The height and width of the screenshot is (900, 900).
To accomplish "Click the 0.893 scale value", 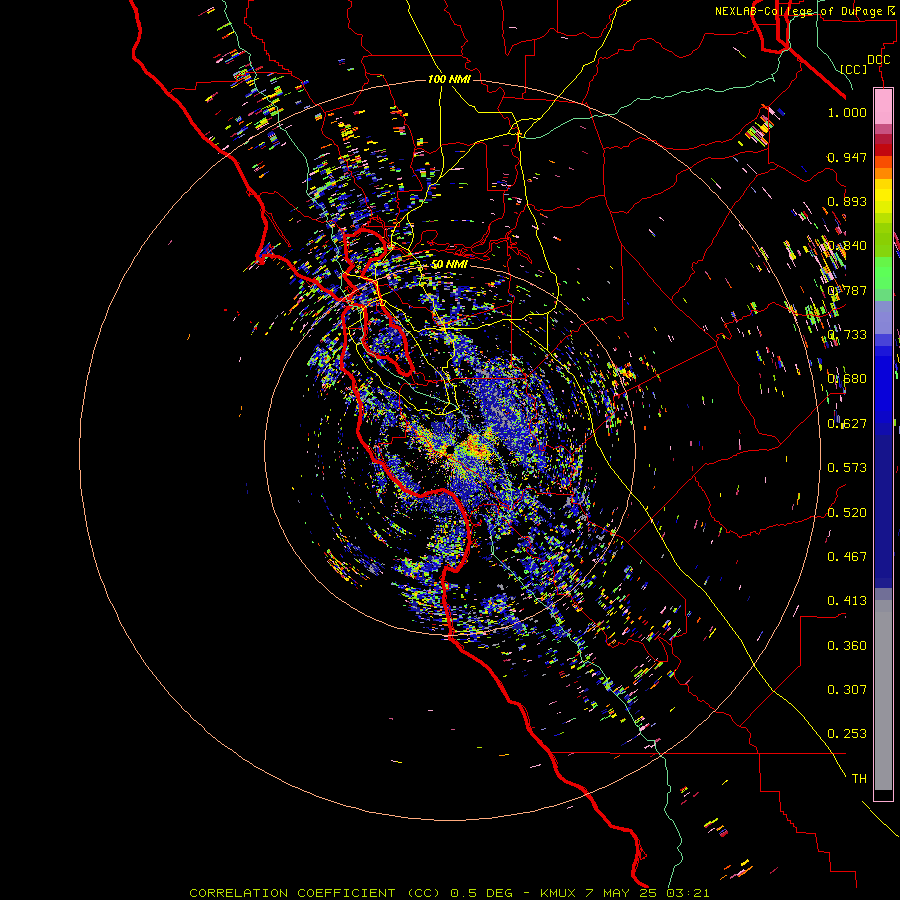I will point(847,201).
